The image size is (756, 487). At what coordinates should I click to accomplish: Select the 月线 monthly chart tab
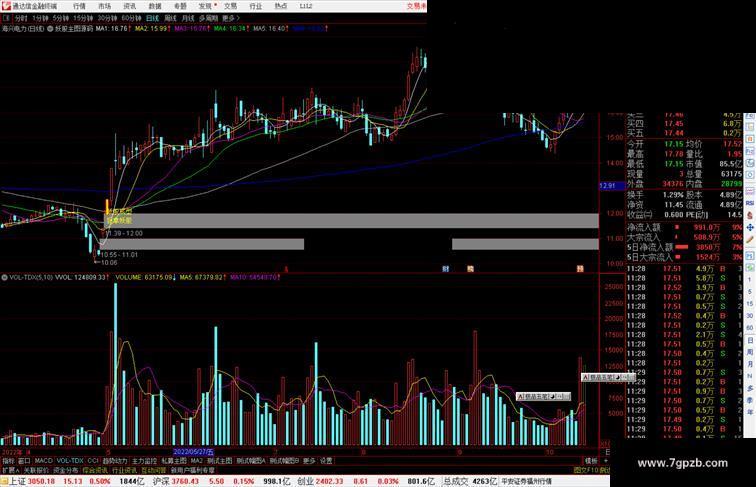[x=188, y=18]
